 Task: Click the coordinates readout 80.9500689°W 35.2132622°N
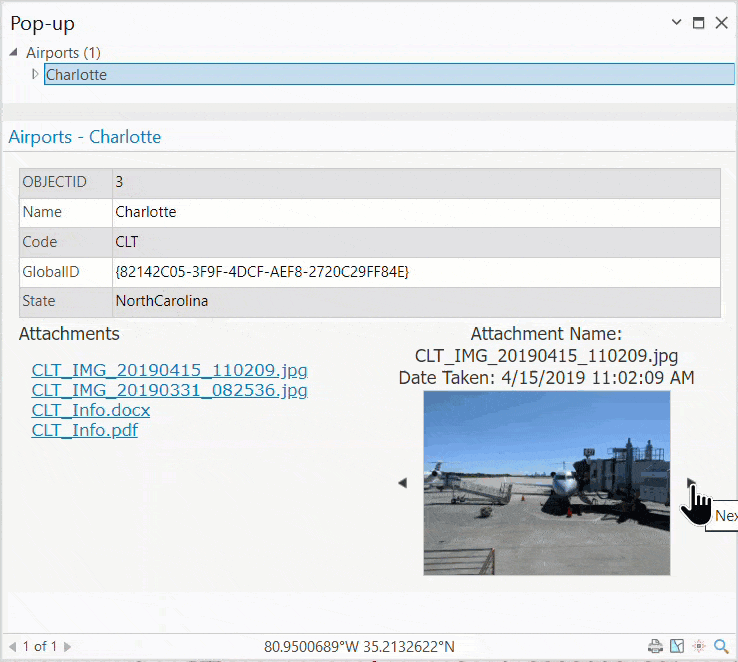(359, 646)
